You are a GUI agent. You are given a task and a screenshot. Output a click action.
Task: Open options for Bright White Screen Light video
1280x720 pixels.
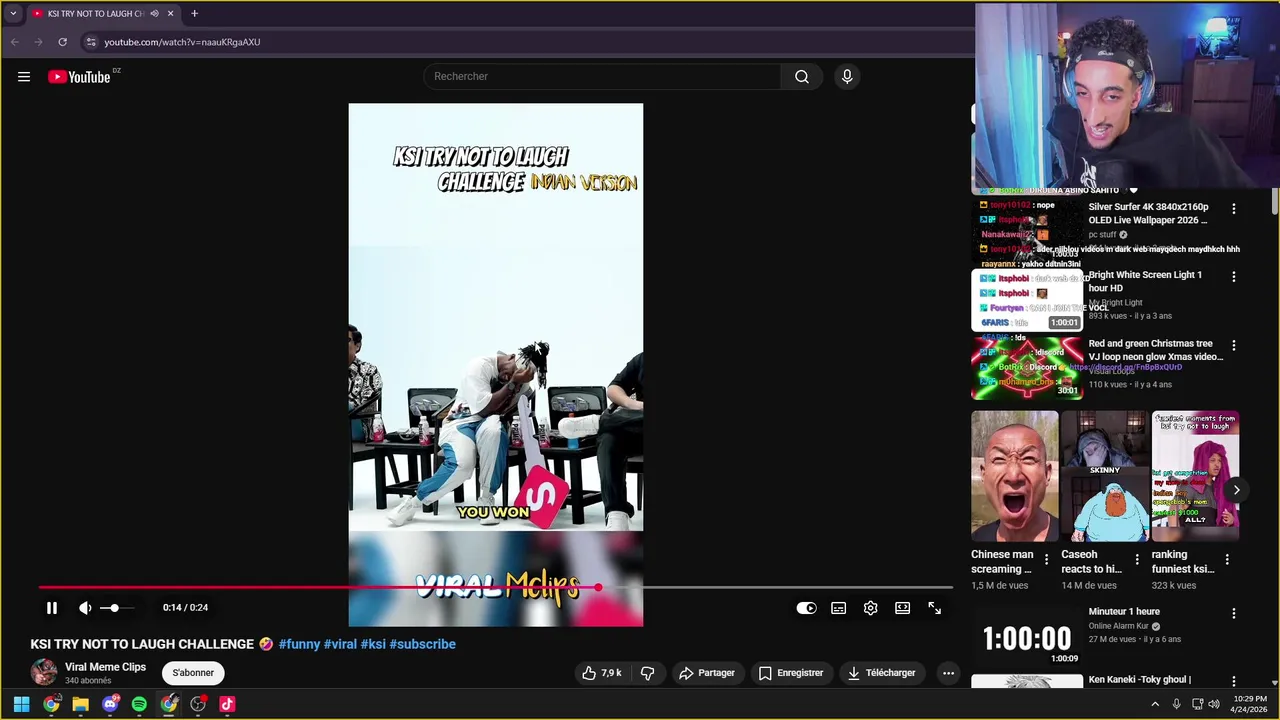coord(1233,277)
